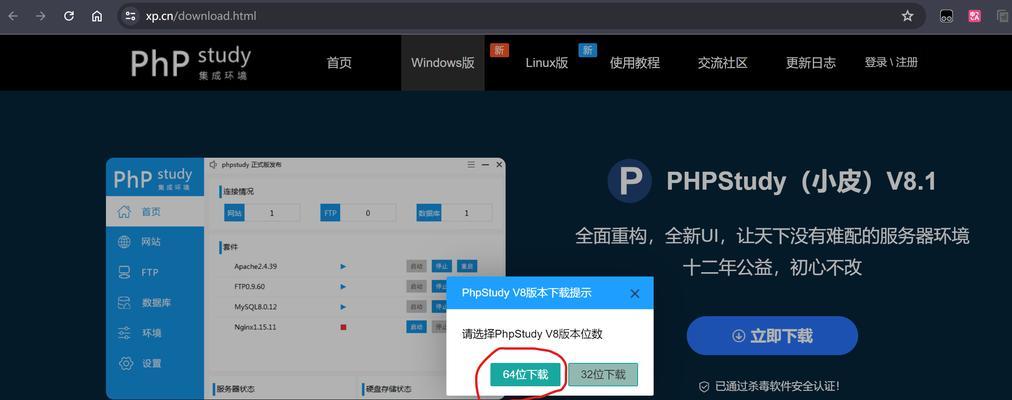Image resolution: width=1012 pixels, height=400 pixels.
Task: Select 环境 in the phpstudy preview sidebar
Action: 155,333
